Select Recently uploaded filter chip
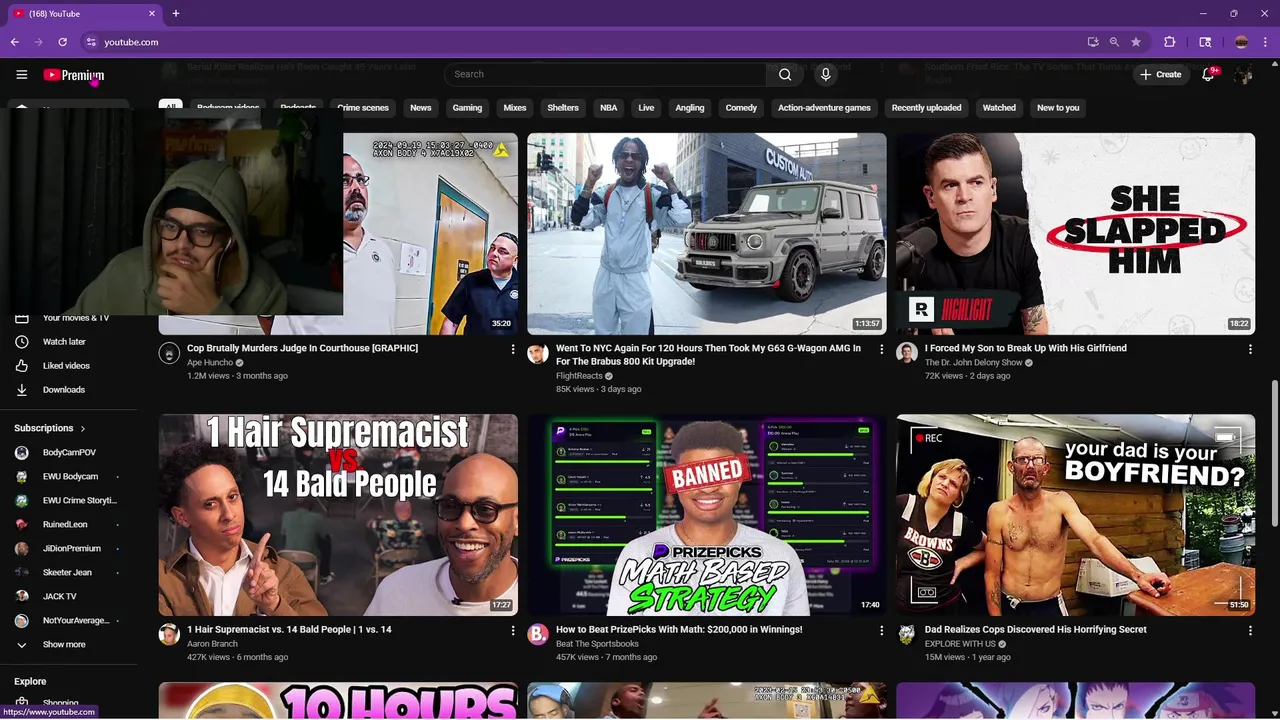Image resolution: width=1280 pixels, height=720 pixels. [x=927, y=108]
